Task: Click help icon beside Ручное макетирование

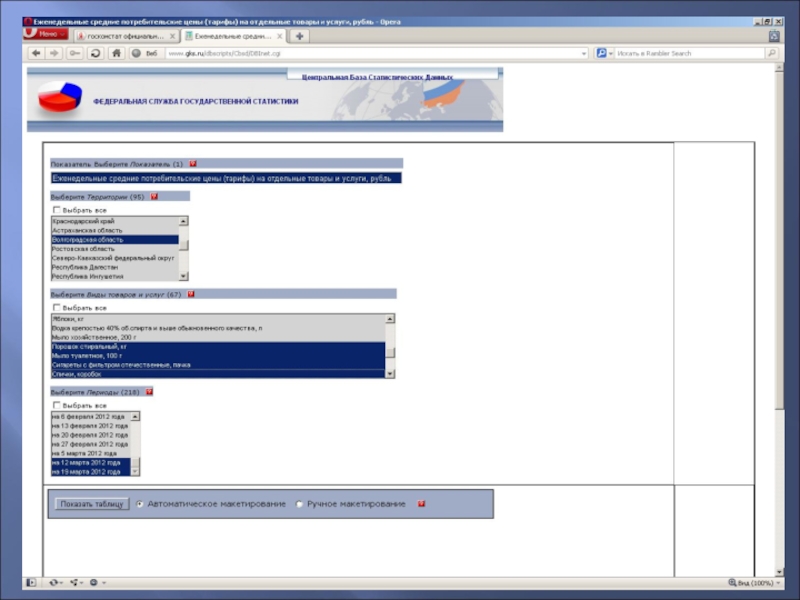Action: pos(421,504)
